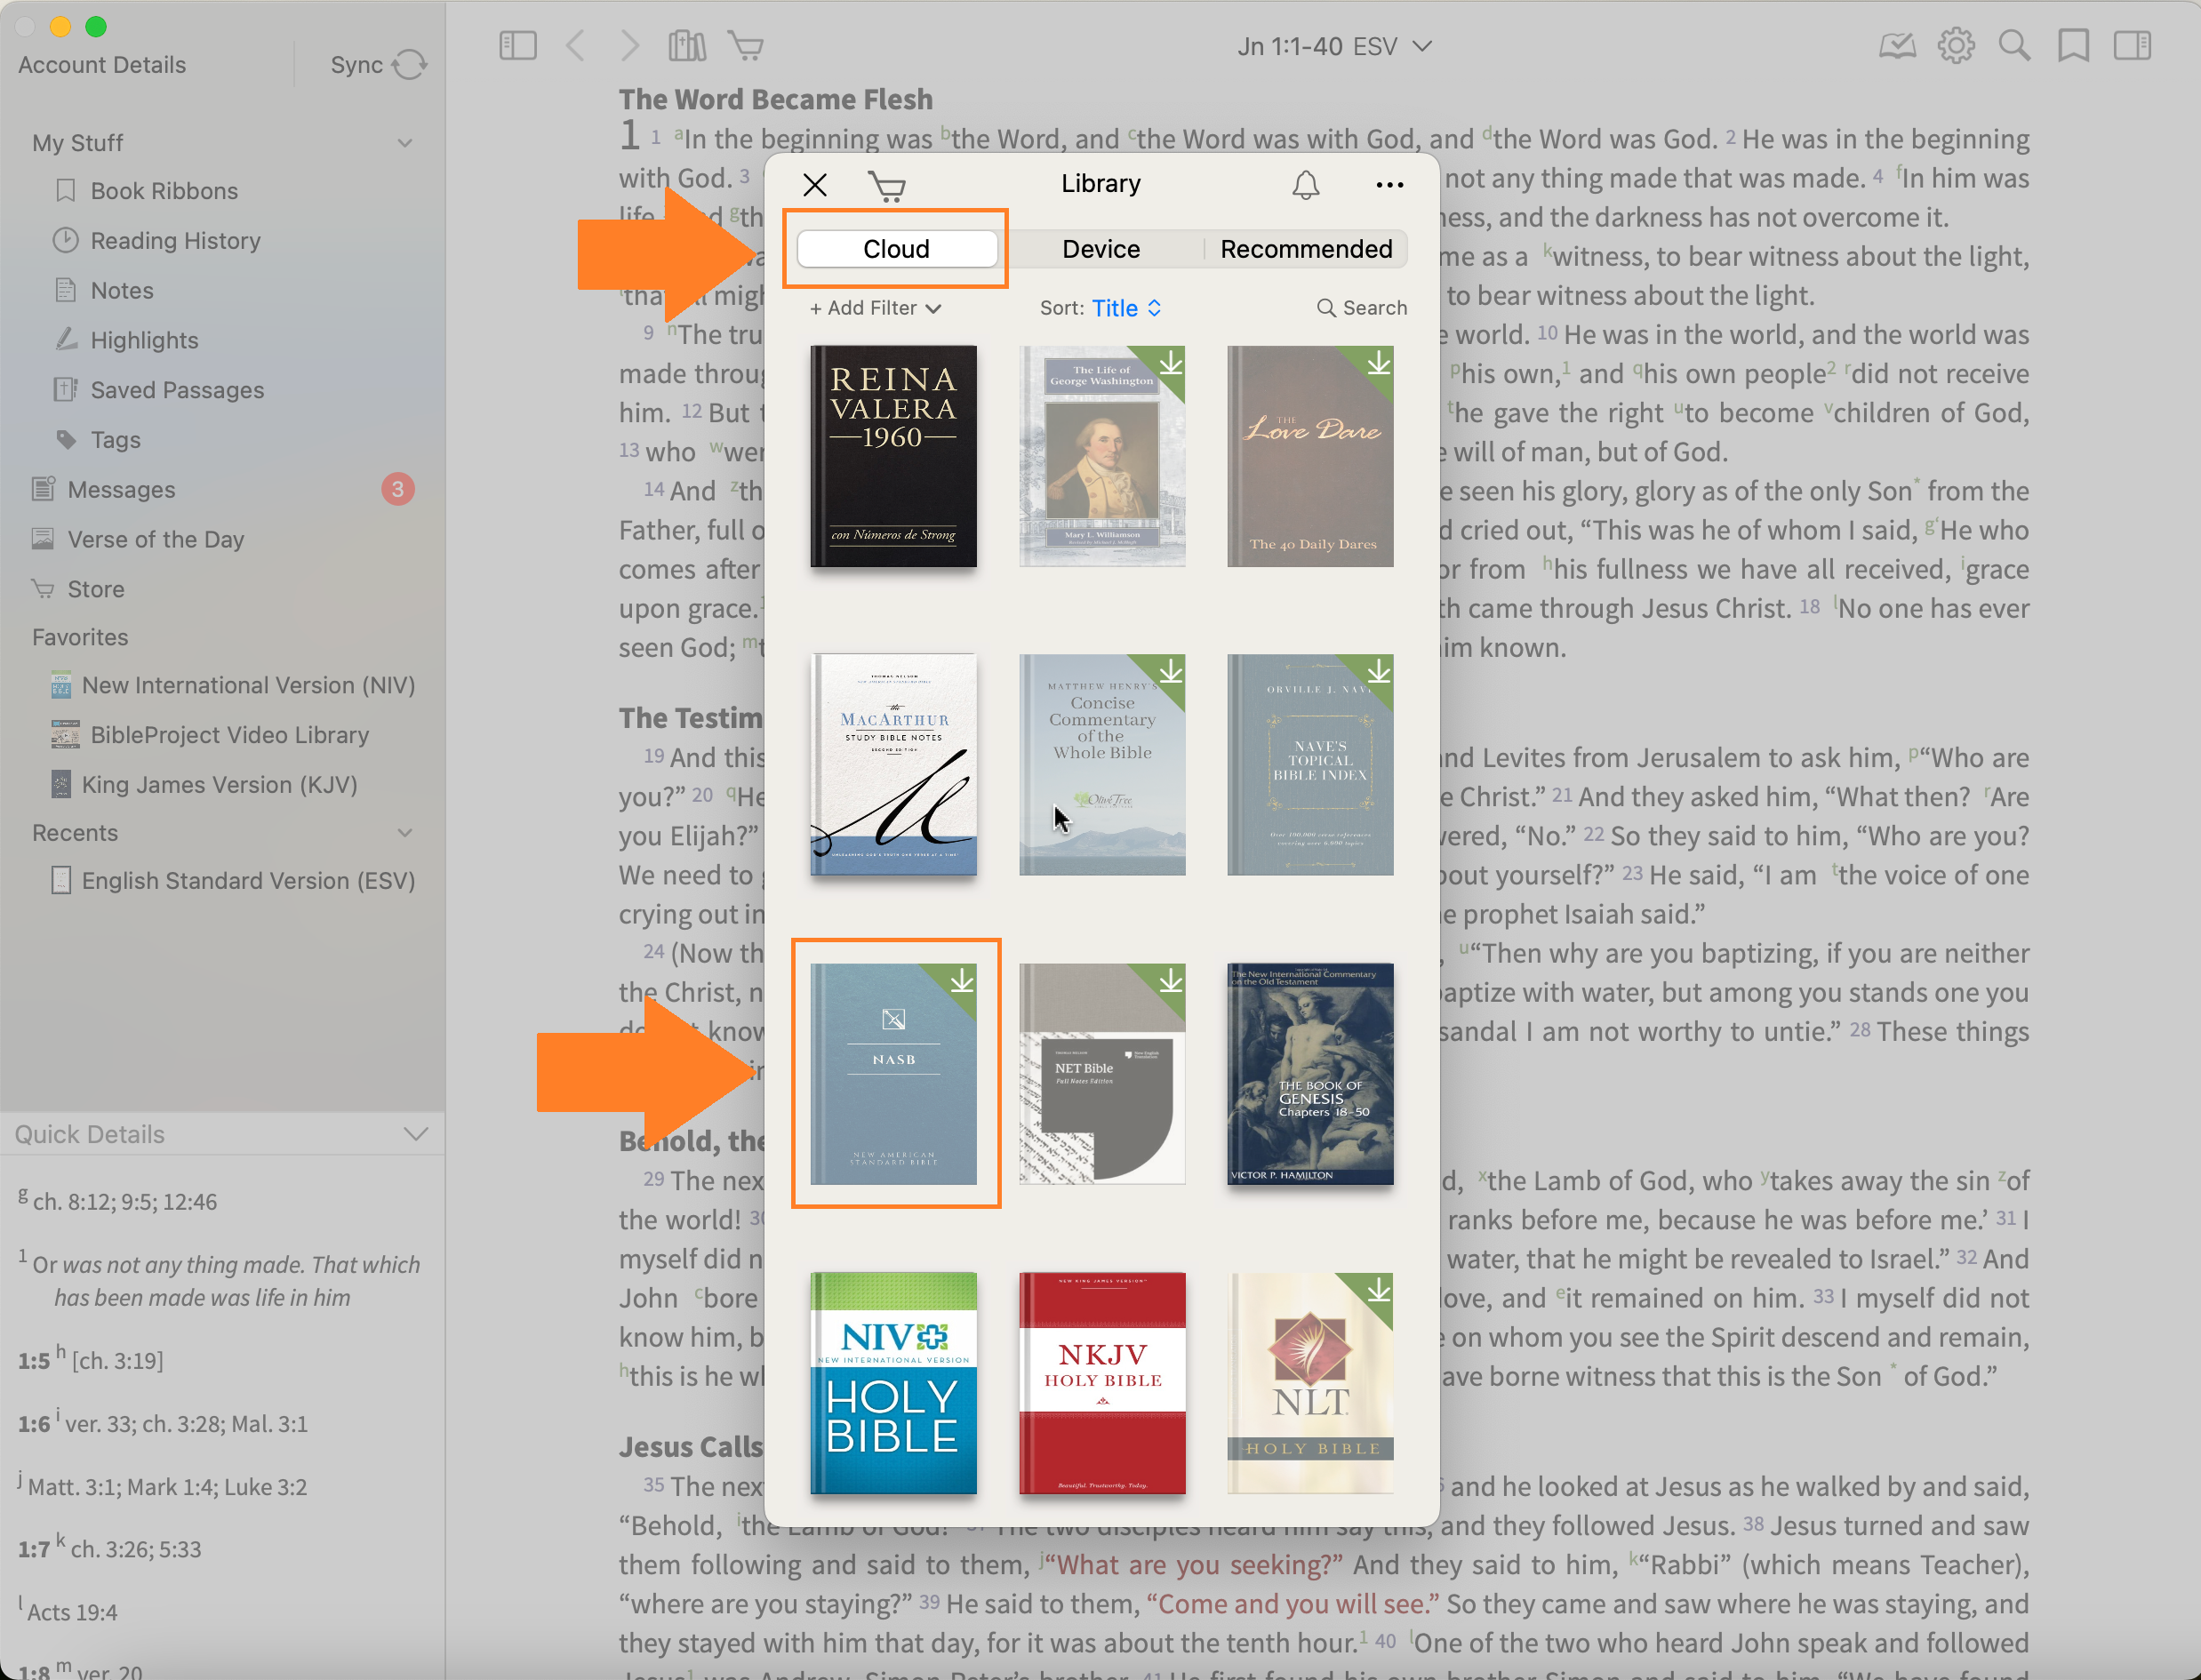
Task: Open the Jn 1:1-40 ESV passage dropdown
Action: point(1334,47)
